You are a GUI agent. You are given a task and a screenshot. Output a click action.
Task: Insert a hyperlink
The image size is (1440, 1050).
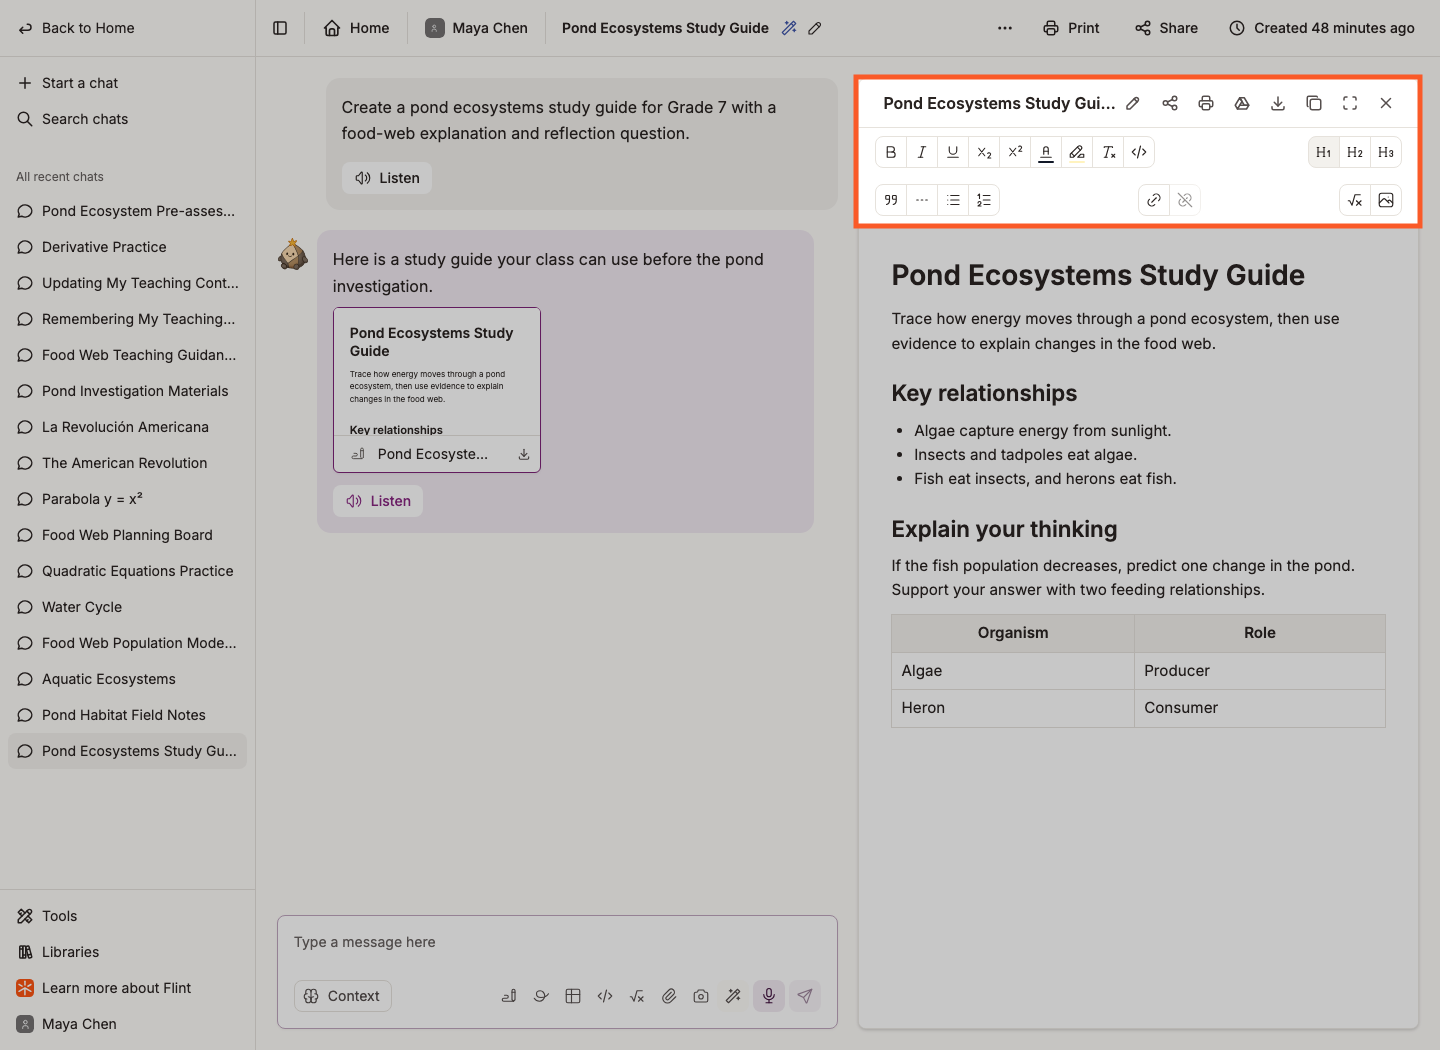point(1154,200)
